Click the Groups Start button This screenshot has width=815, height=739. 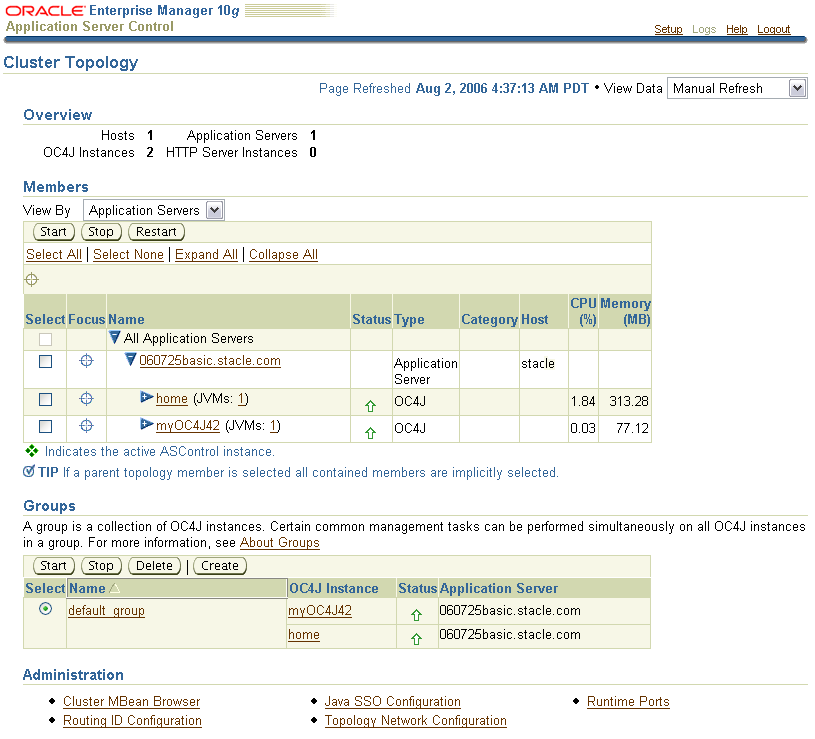point(54,566)
